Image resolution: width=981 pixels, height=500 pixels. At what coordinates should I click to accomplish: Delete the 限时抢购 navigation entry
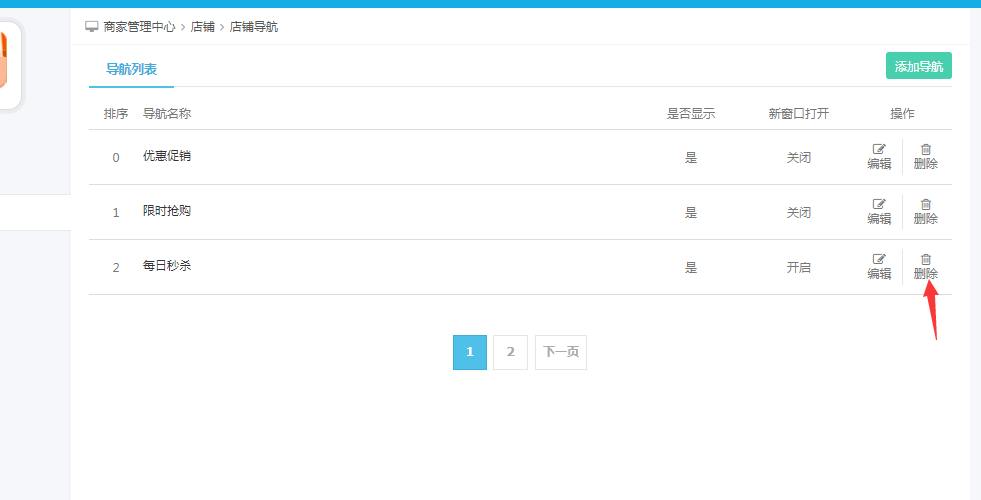click(925, 211)
